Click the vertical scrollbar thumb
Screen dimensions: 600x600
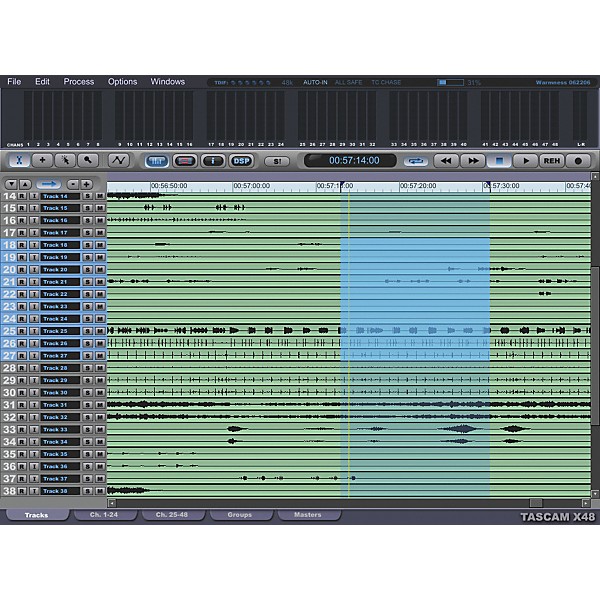tap(595, 346)
